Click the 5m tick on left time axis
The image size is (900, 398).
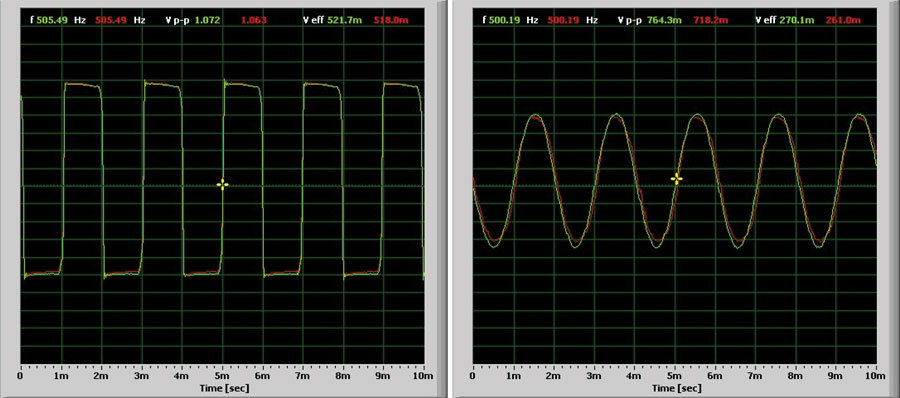click(x=223, y=376)
